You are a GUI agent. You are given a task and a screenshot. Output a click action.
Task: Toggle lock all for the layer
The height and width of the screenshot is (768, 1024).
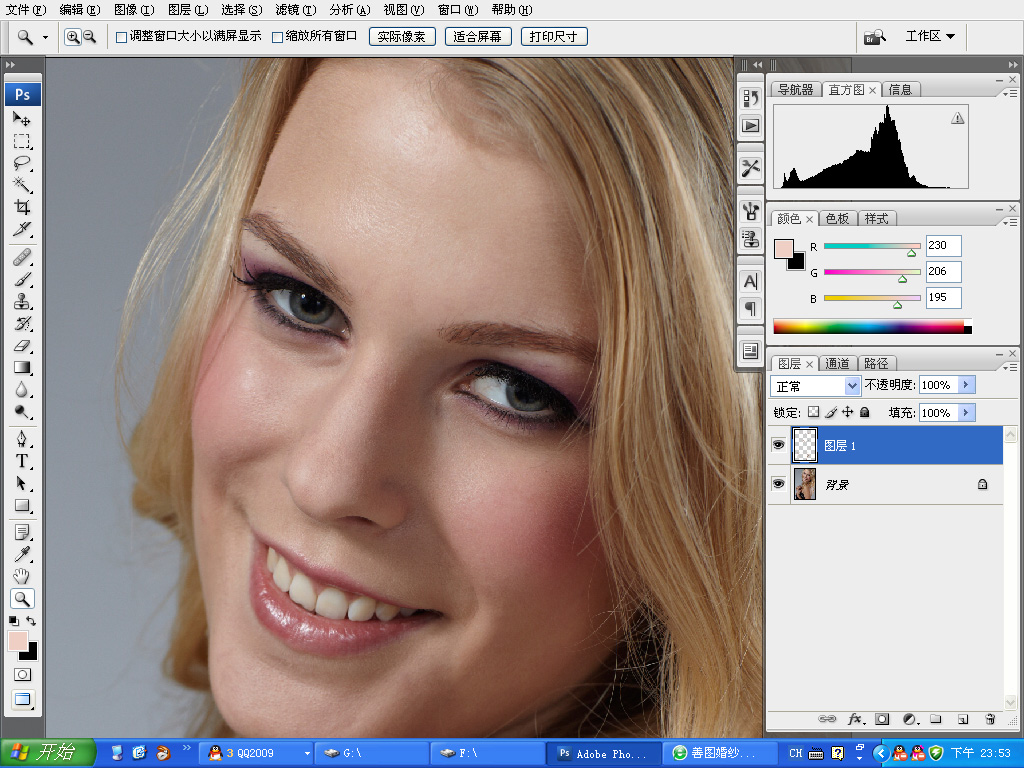pyautogui.click(x=865, y=412)
